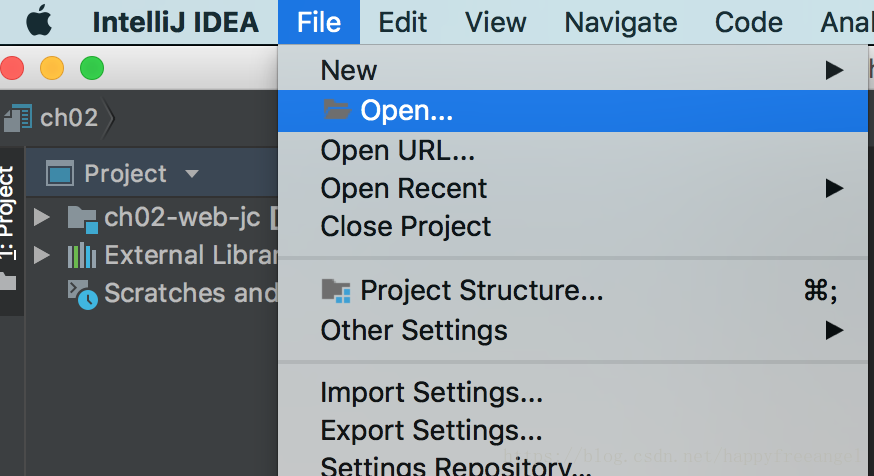
Task: Click folder icon beside Open menu item
Action: tap(337, 110)
